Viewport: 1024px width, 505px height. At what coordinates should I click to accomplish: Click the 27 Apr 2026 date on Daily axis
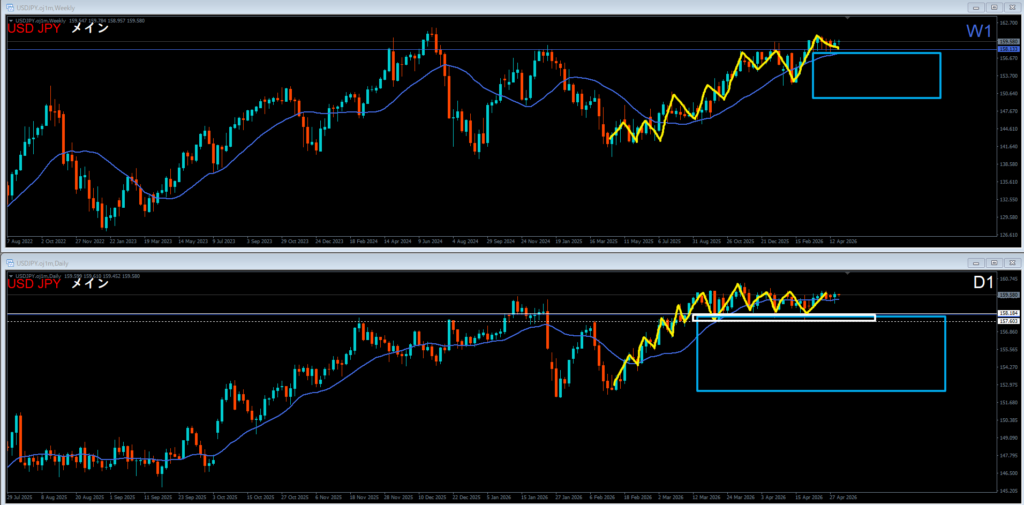(x=843, y=496)
